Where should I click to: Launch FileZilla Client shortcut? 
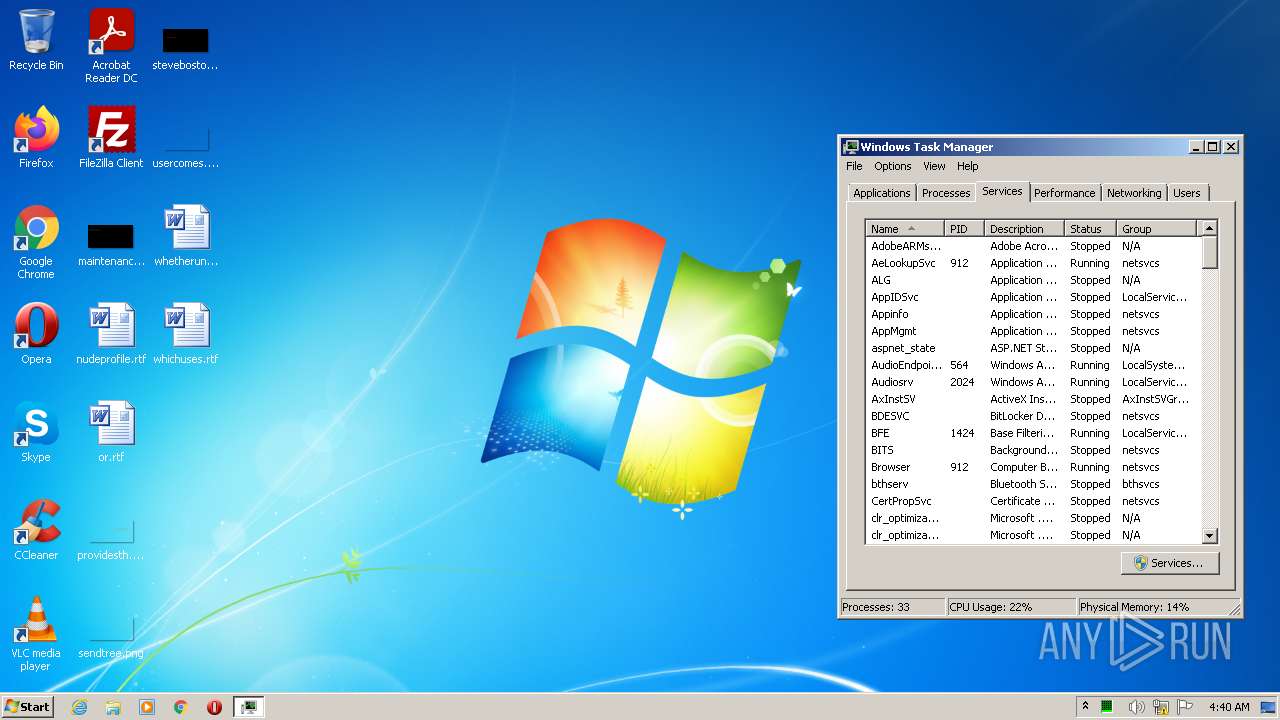coord(111,137)
